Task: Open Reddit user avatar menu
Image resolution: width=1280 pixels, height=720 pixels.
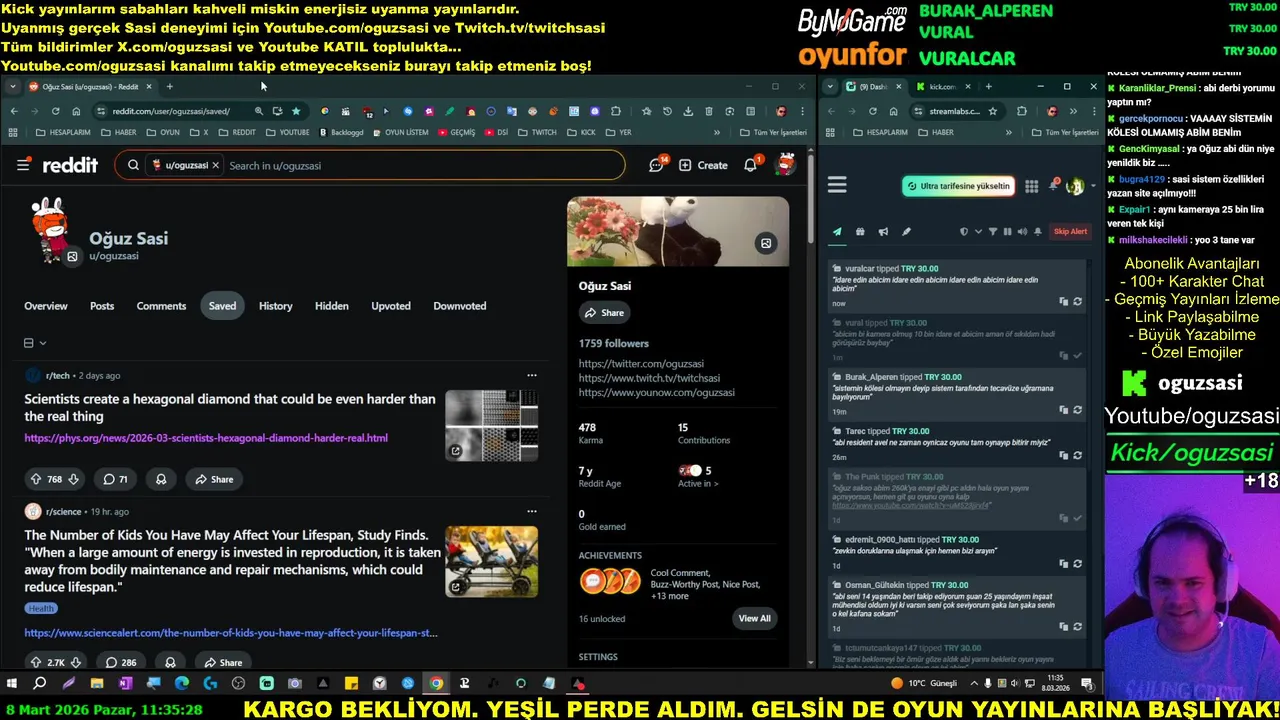Action: [786, 165]
